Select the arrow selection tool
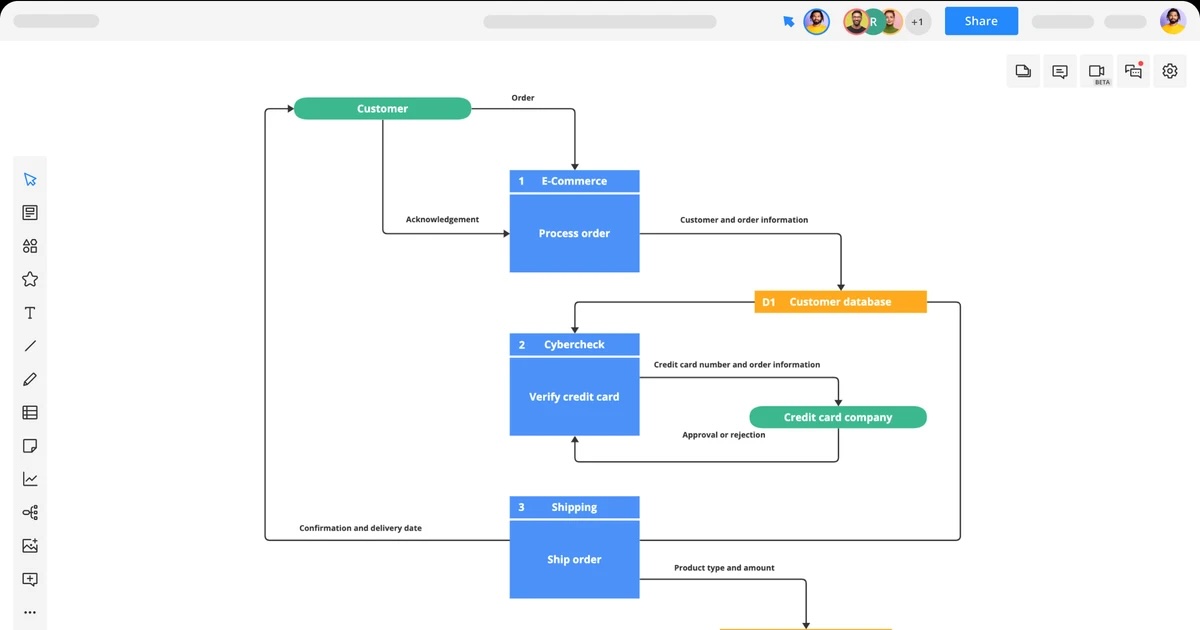 tap(30, 178)
